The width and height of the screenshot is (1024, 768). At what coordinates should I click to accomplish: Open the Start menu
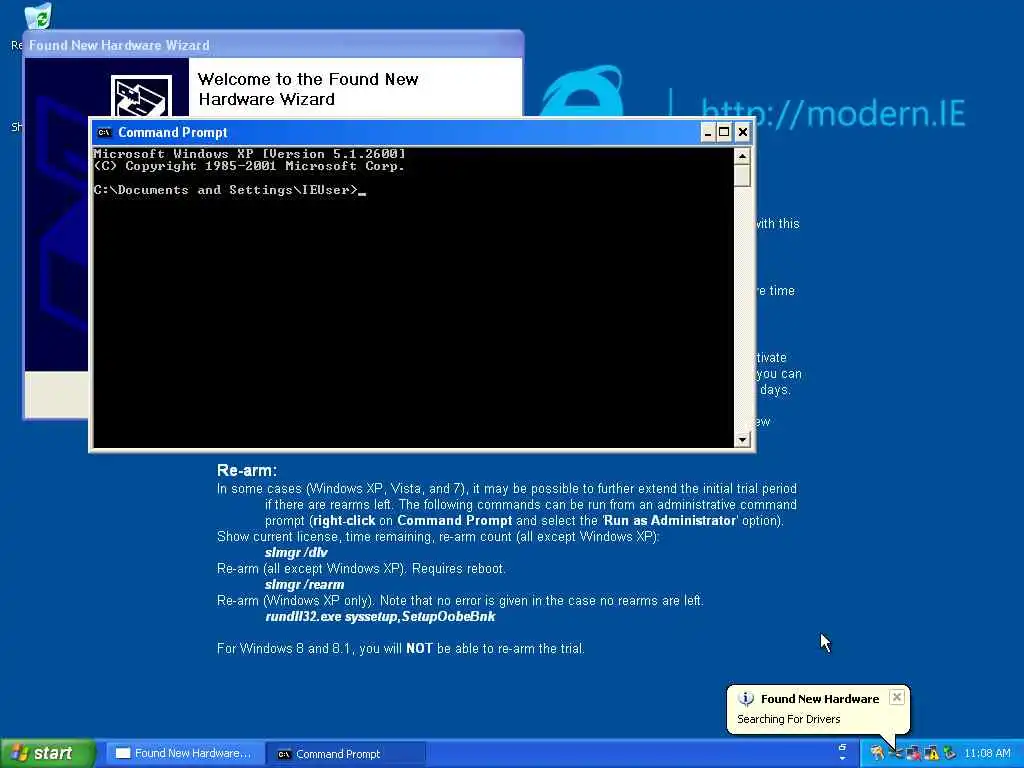[47, 753]
